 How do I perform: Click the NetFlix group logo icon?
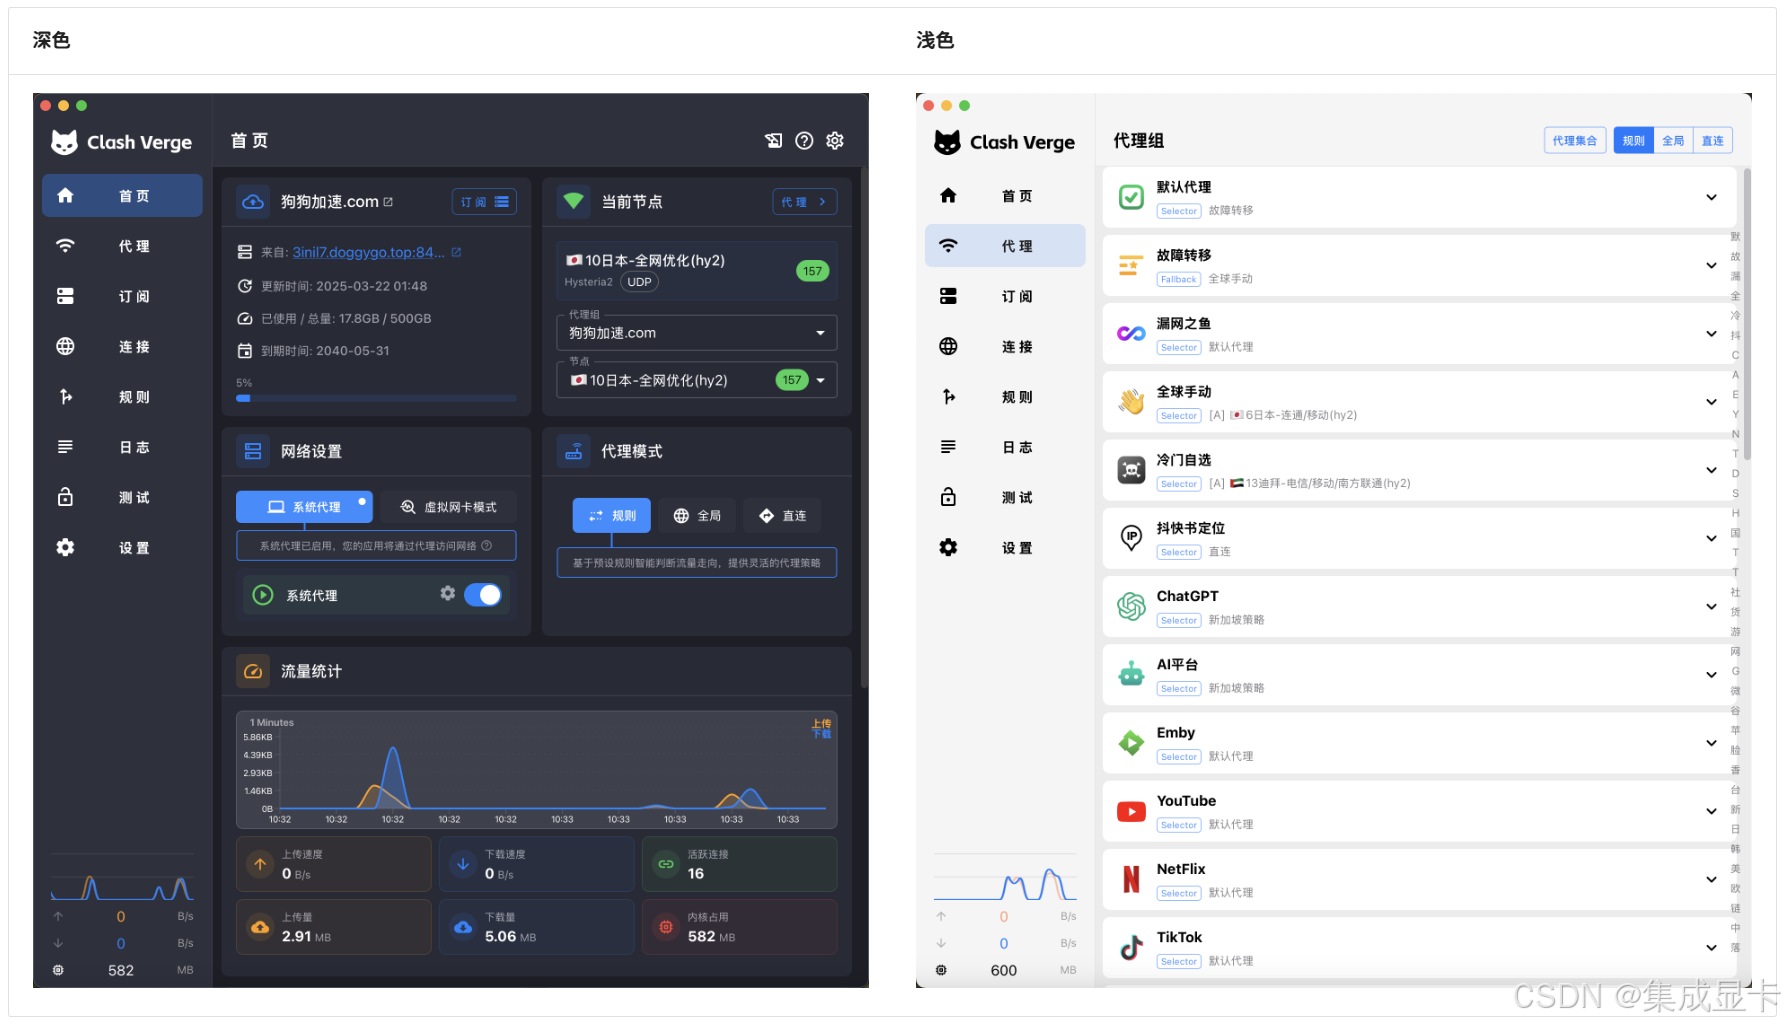coord(1131,880)
